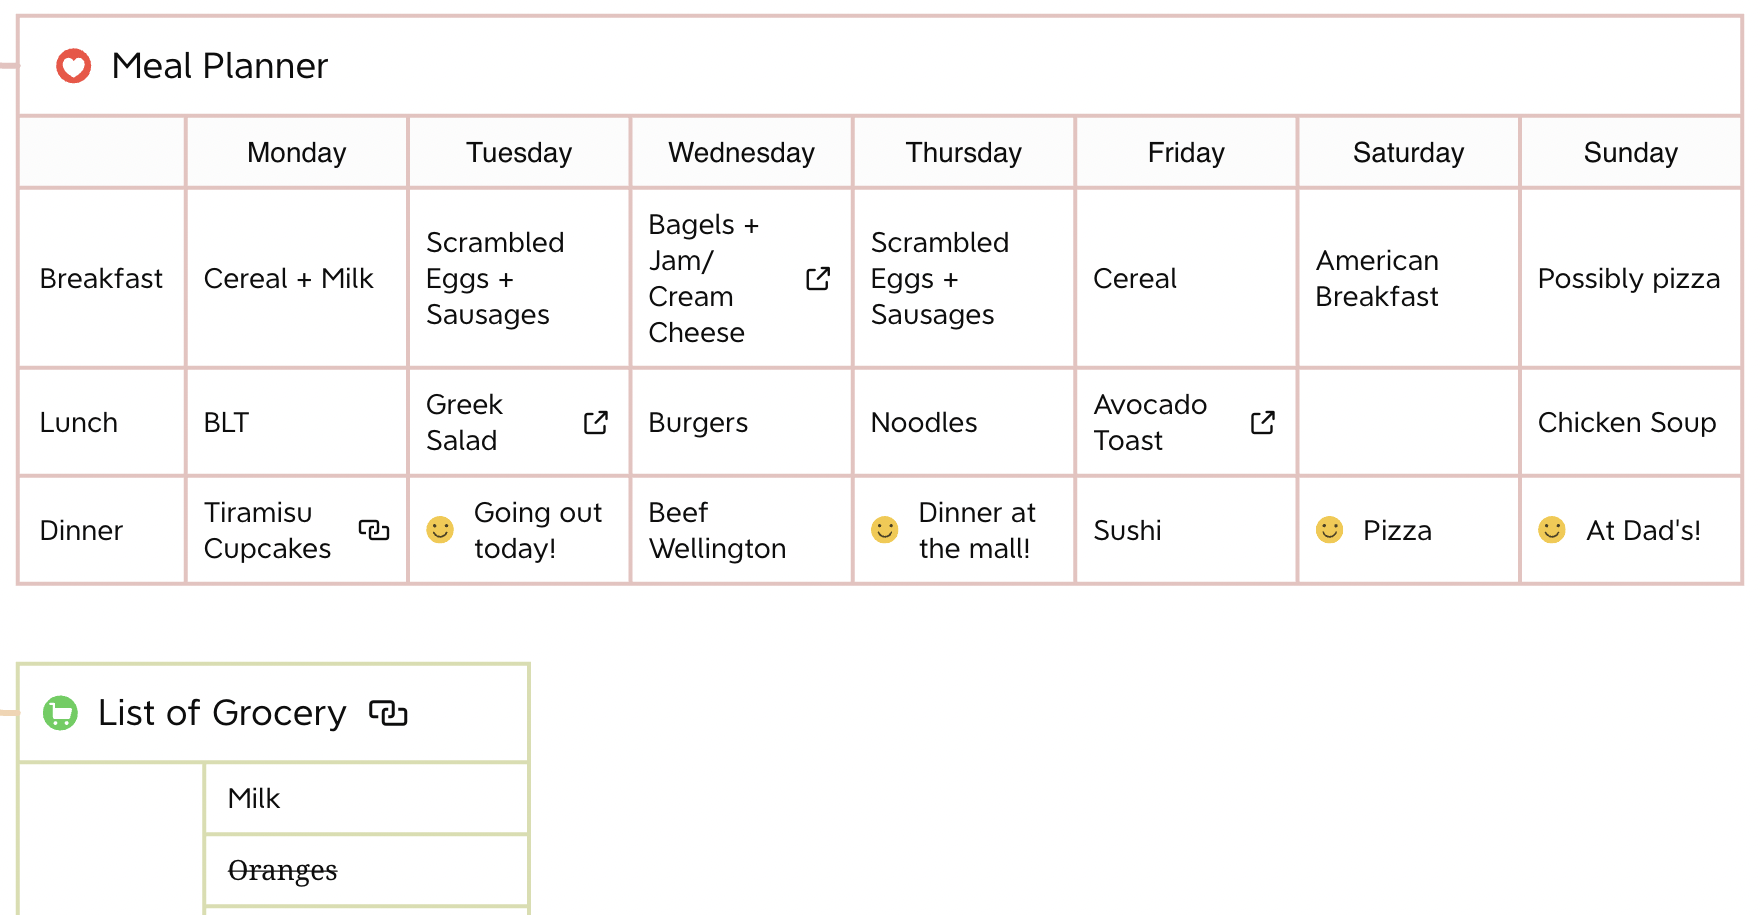Image resolution: width=1760 pixels, height=915 pixels.
Task: Click the red heart icon beside Meal Planner
Action: [x=73, y=66]
